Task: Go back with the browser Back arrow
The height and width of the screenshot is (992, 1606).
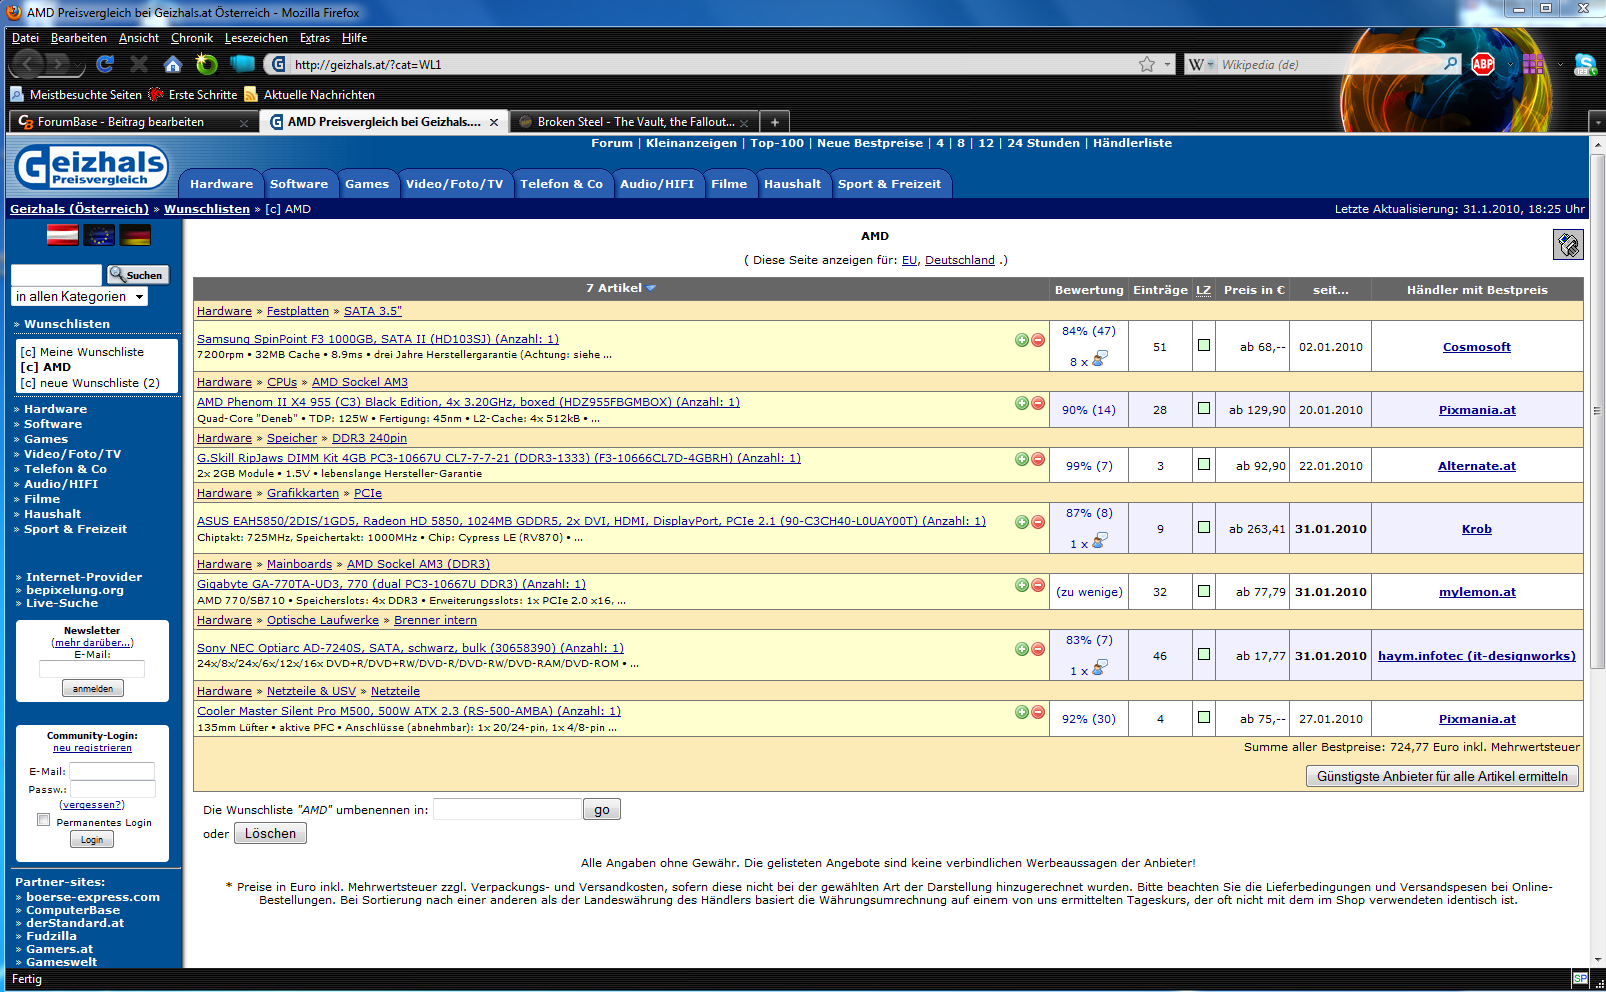Action: point(27,64)
